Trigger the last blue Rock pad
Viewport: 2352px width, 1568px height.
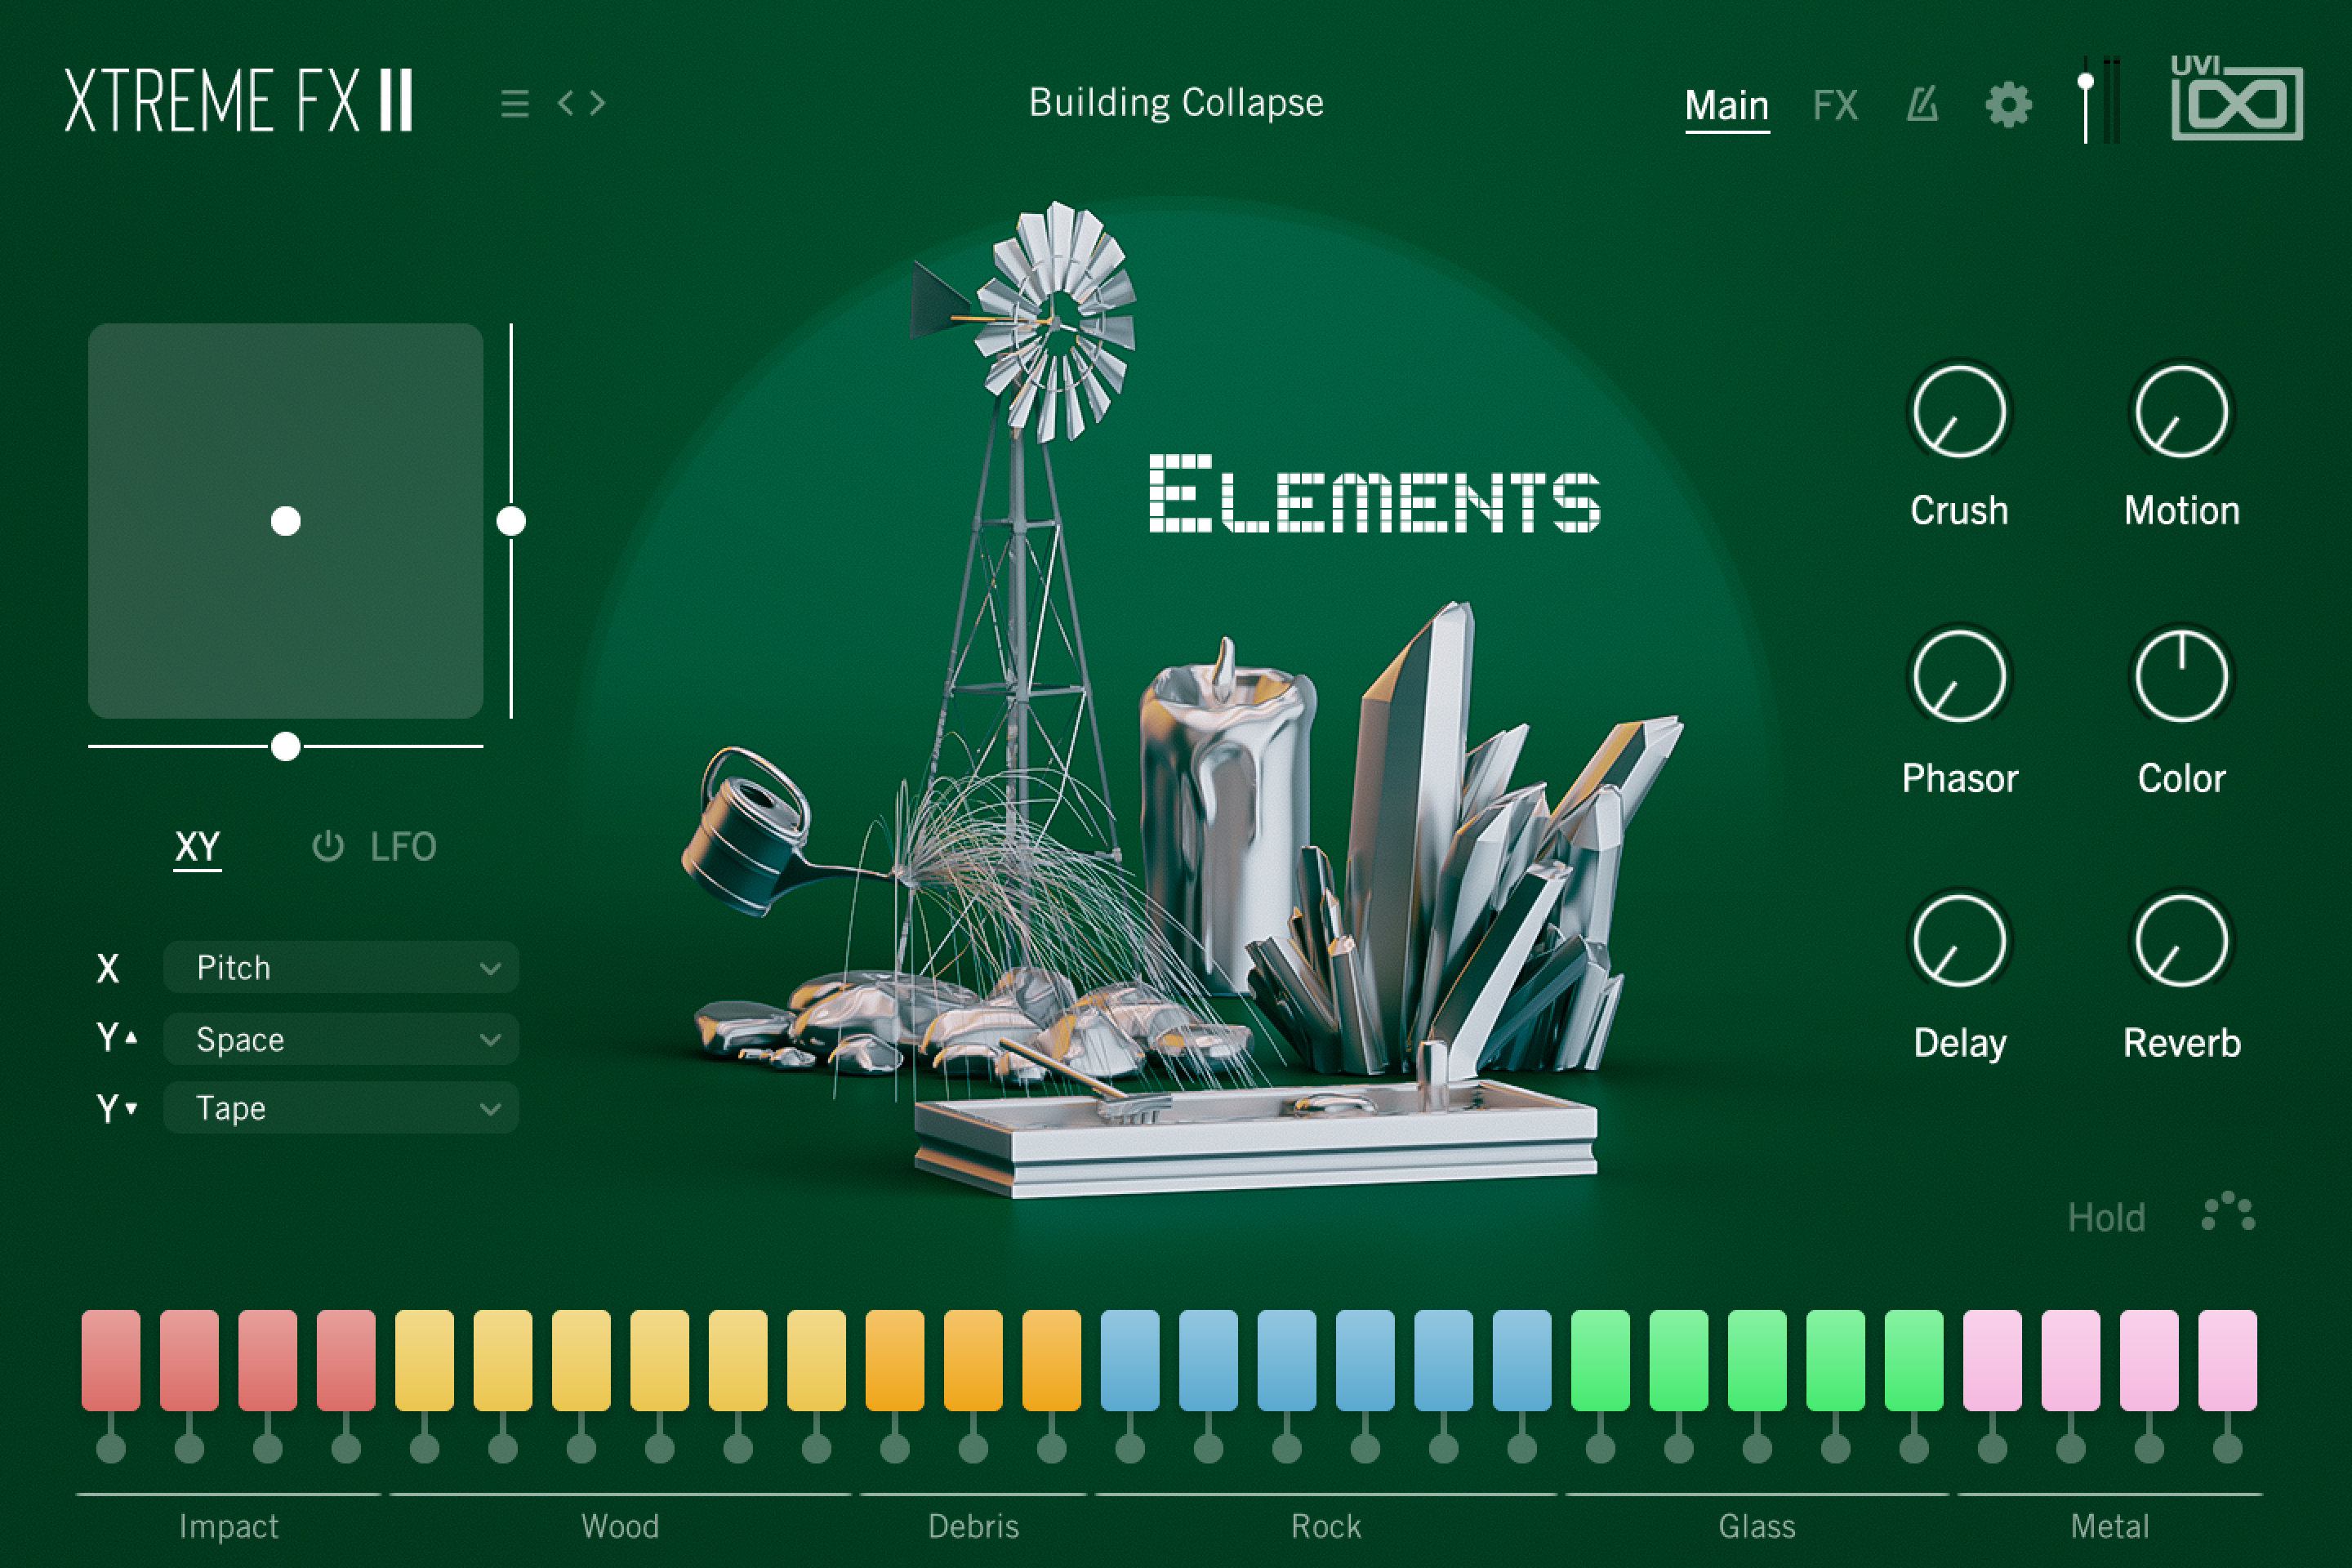pos(1522,1360)
